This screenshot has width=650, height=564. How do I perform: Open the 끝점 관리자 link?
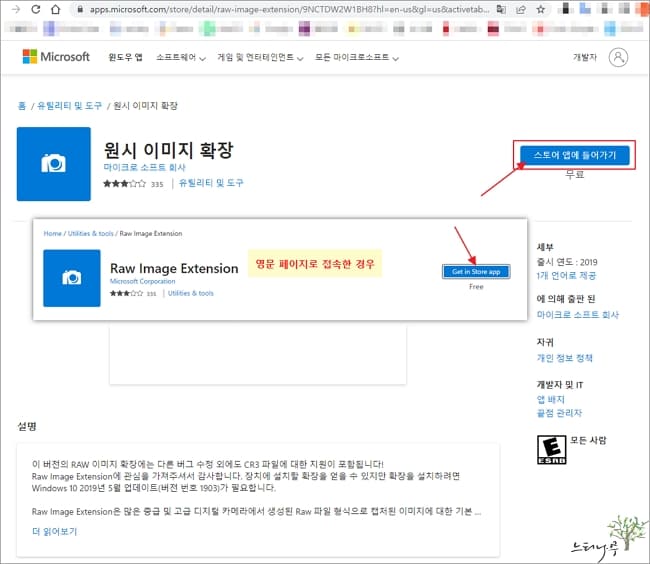click(559, 413)
